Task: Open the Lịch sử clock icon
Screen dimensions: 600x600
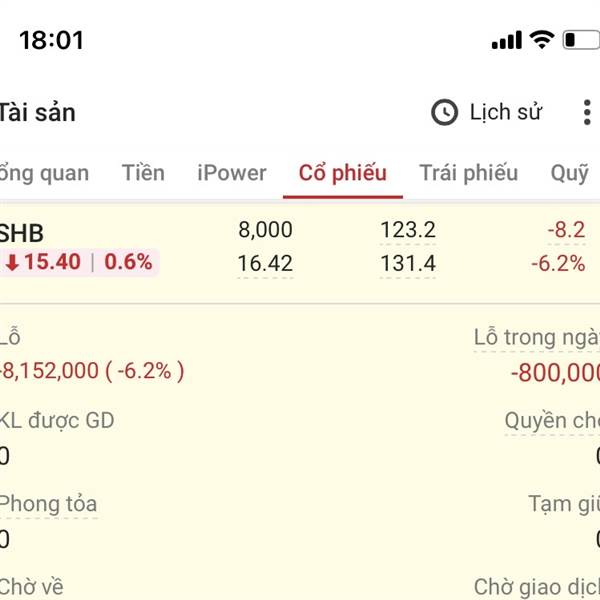Action: [444, 112]
